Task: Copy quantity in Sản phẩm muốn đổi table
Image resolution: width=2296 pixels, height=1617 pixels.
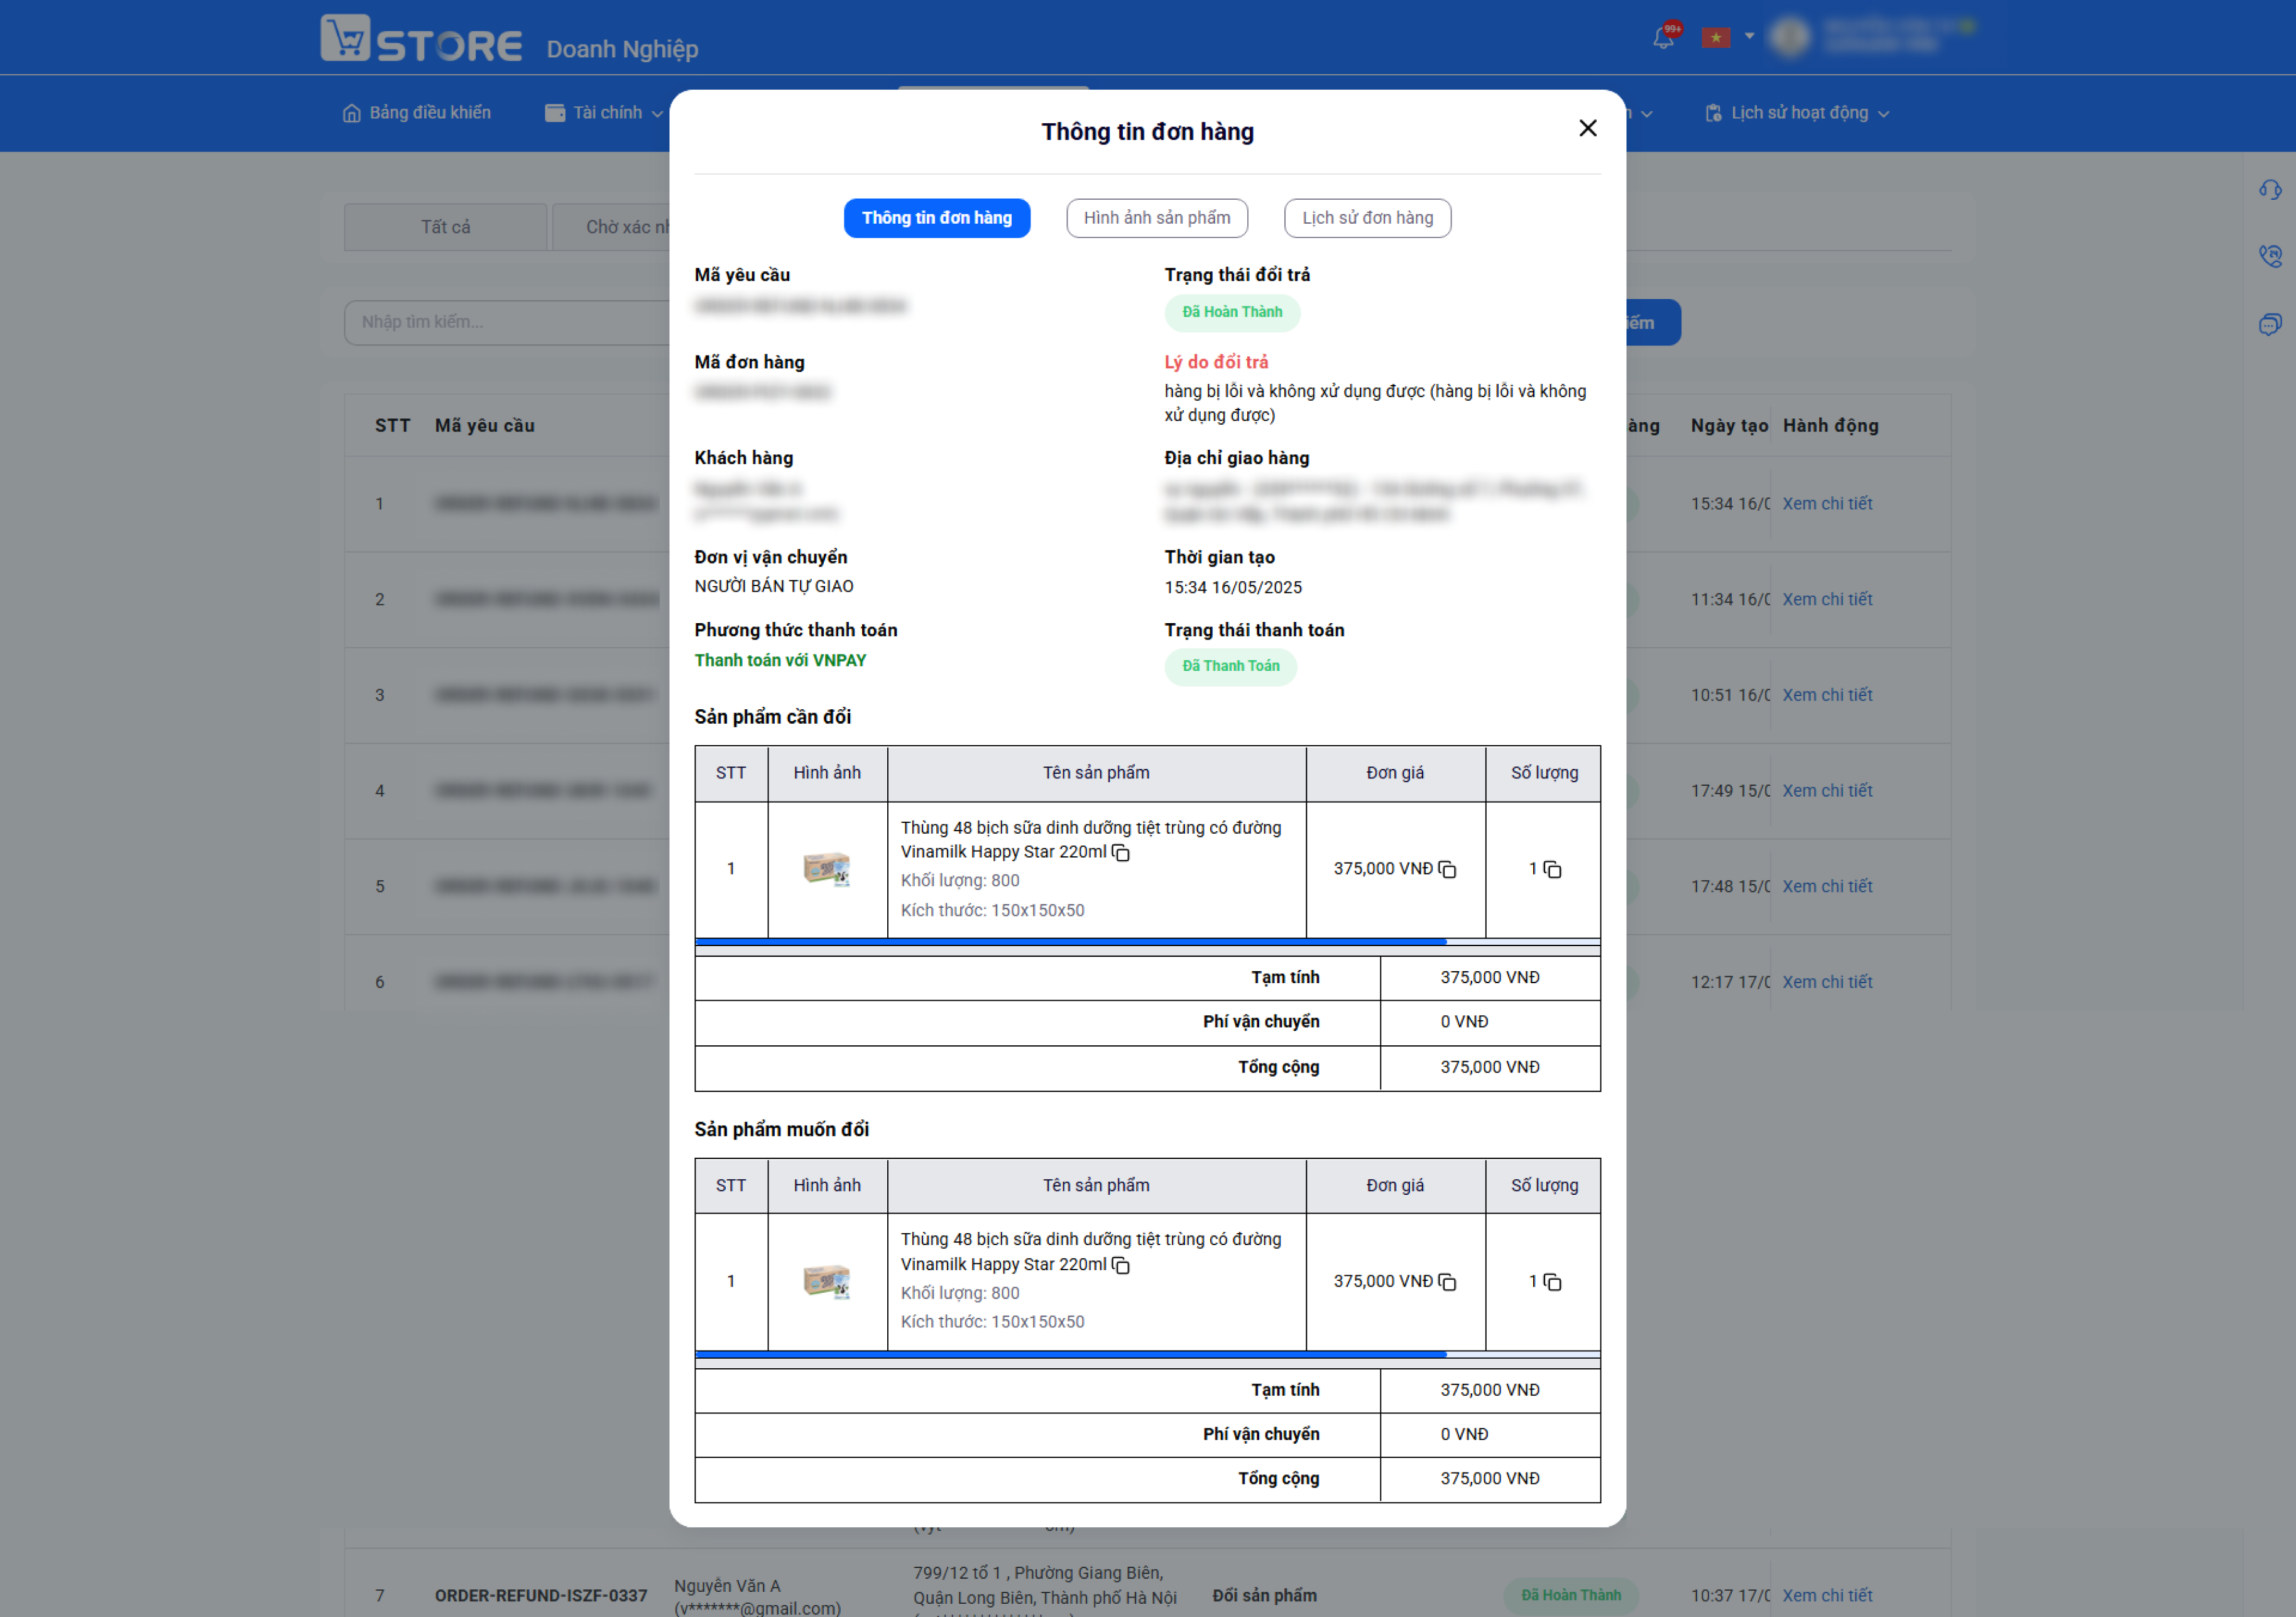Action: [1552, 1282]
